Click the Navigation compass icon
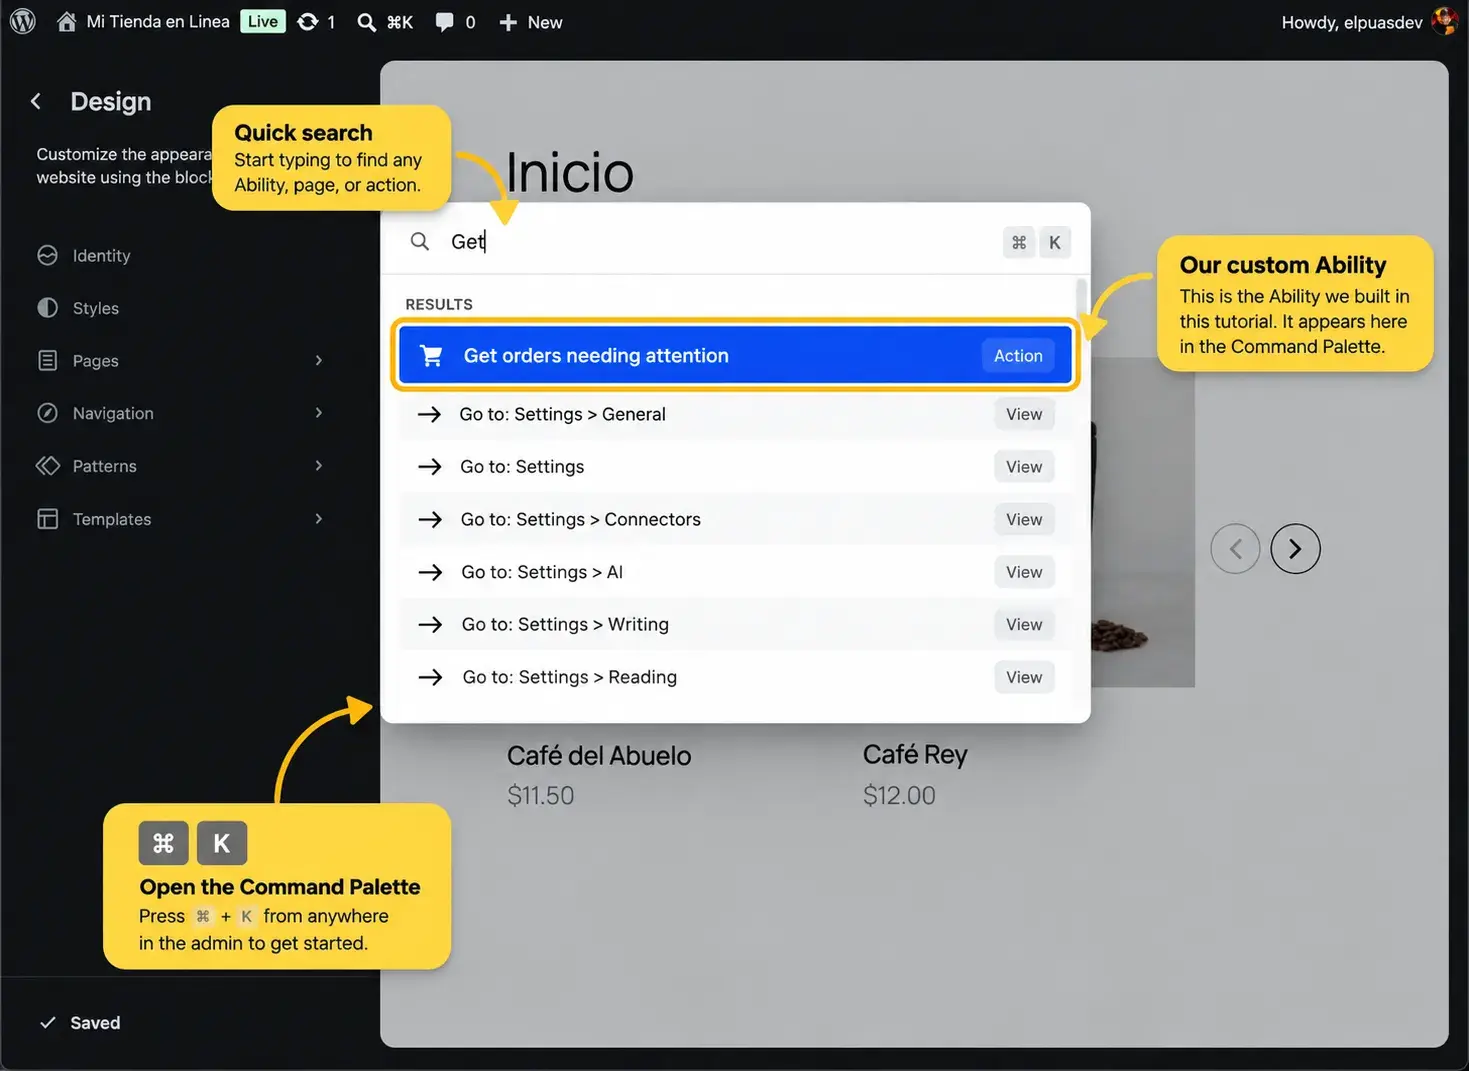Screen dimensions: 1469x1071 pyautogui.click(x=47, y=413)
